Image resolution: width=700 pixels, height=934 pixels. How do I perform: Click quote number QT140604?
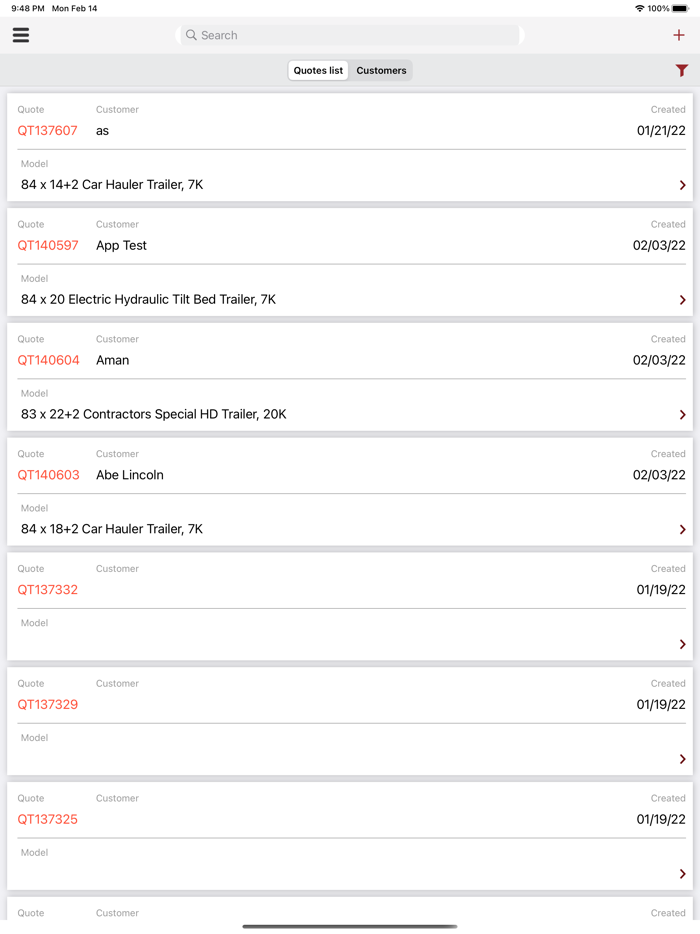[47, 360]
